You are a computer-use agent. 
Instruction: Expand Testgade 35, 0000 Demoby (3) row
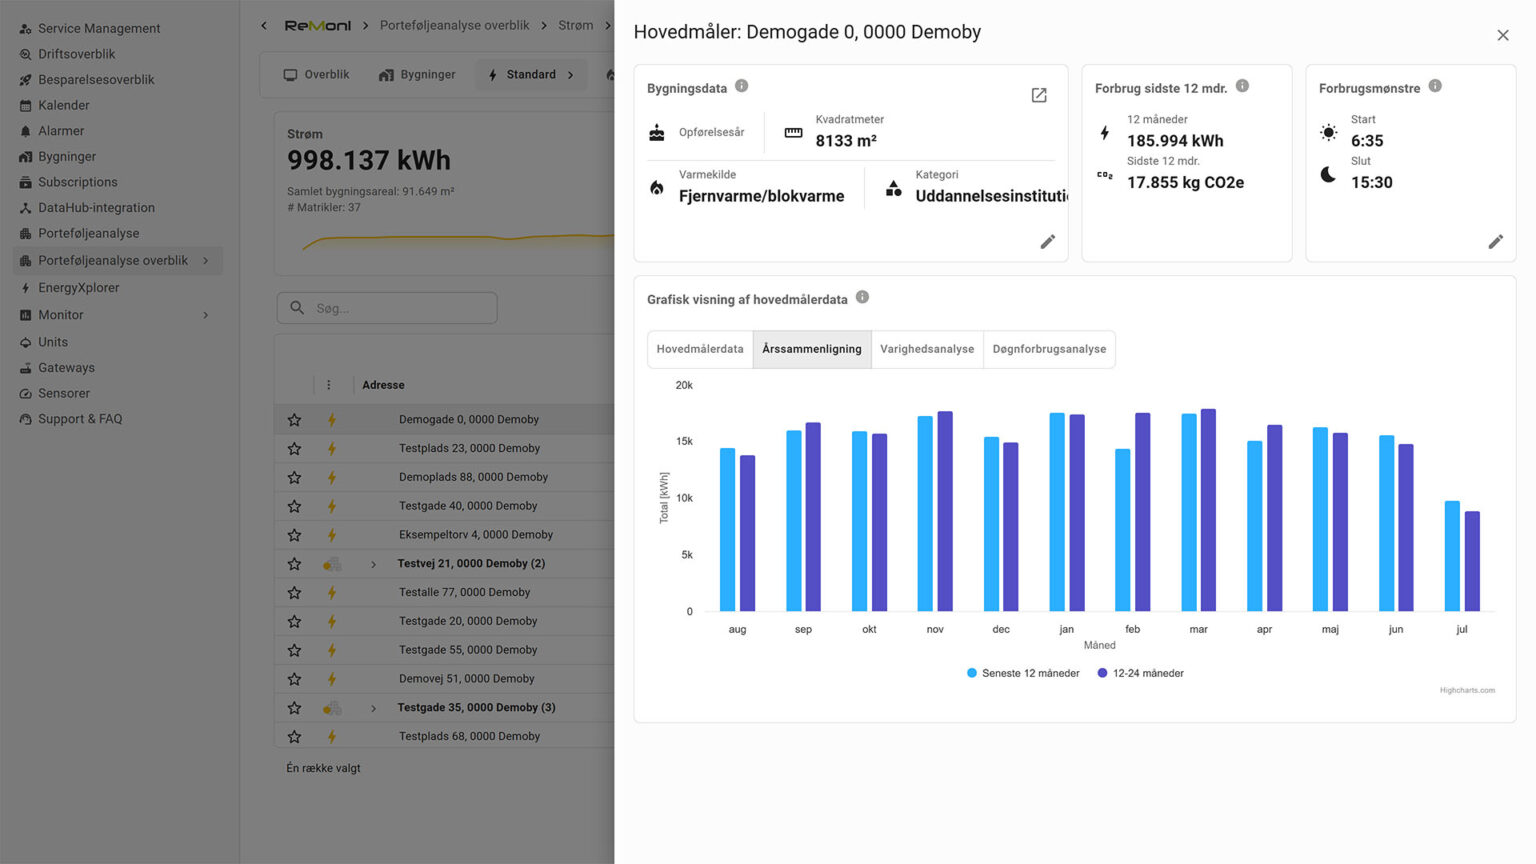pyautogui.click(x=374, y=708)
